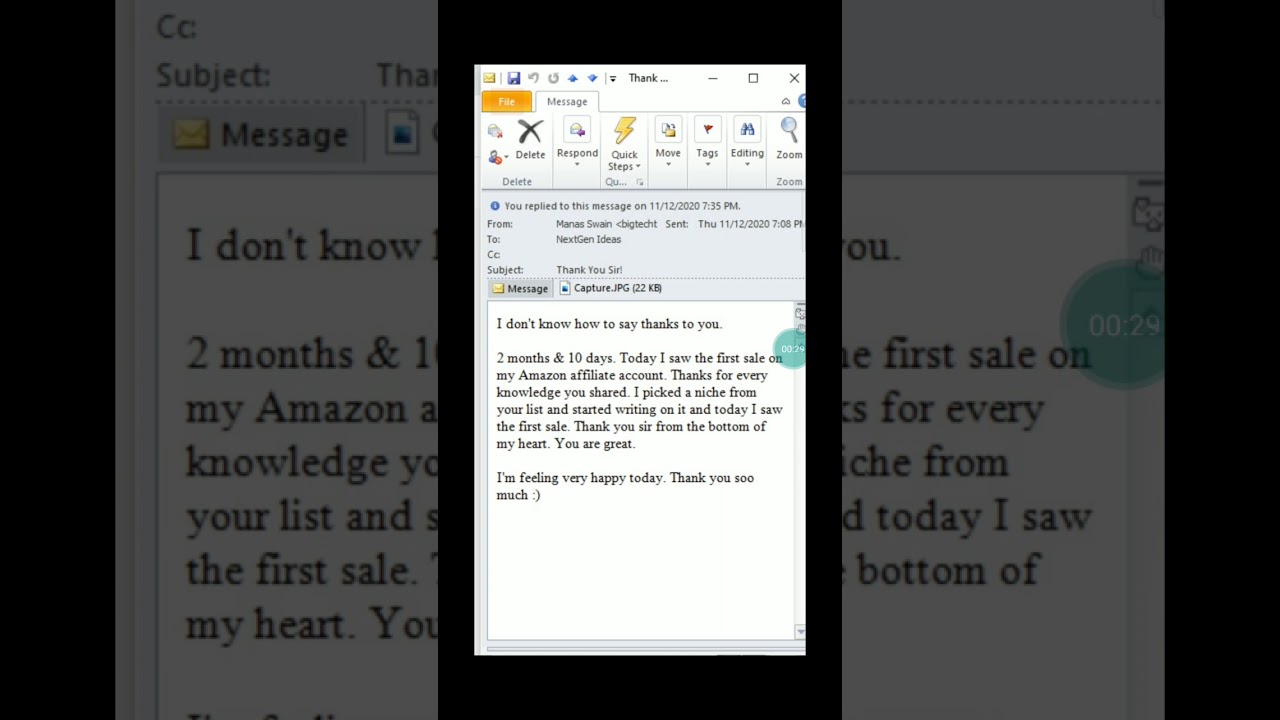Open Editing with the binoculars icon

[747, 129]
